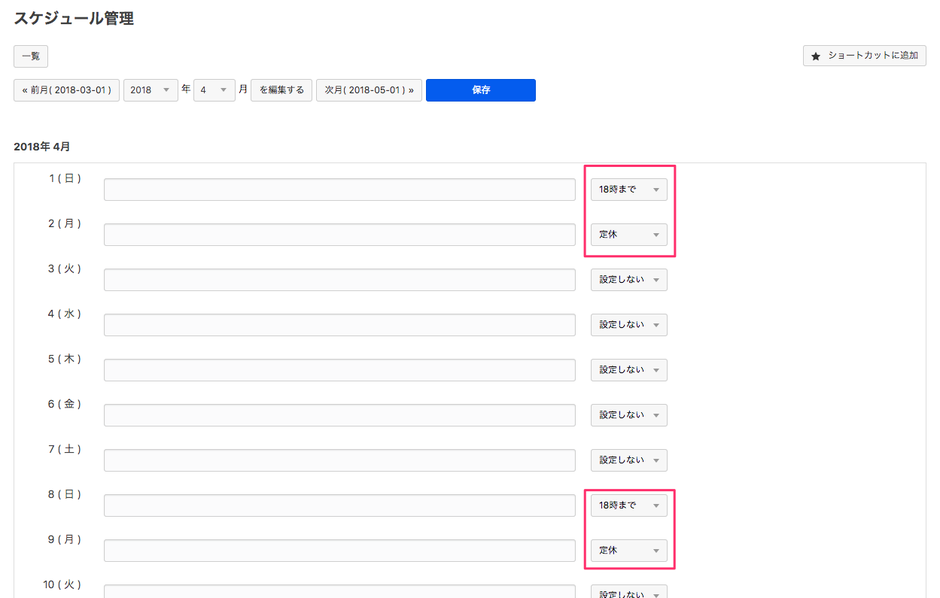The image size is (940, 598).
Task: Click the 一覧 list button
Action: coord(31,57)
